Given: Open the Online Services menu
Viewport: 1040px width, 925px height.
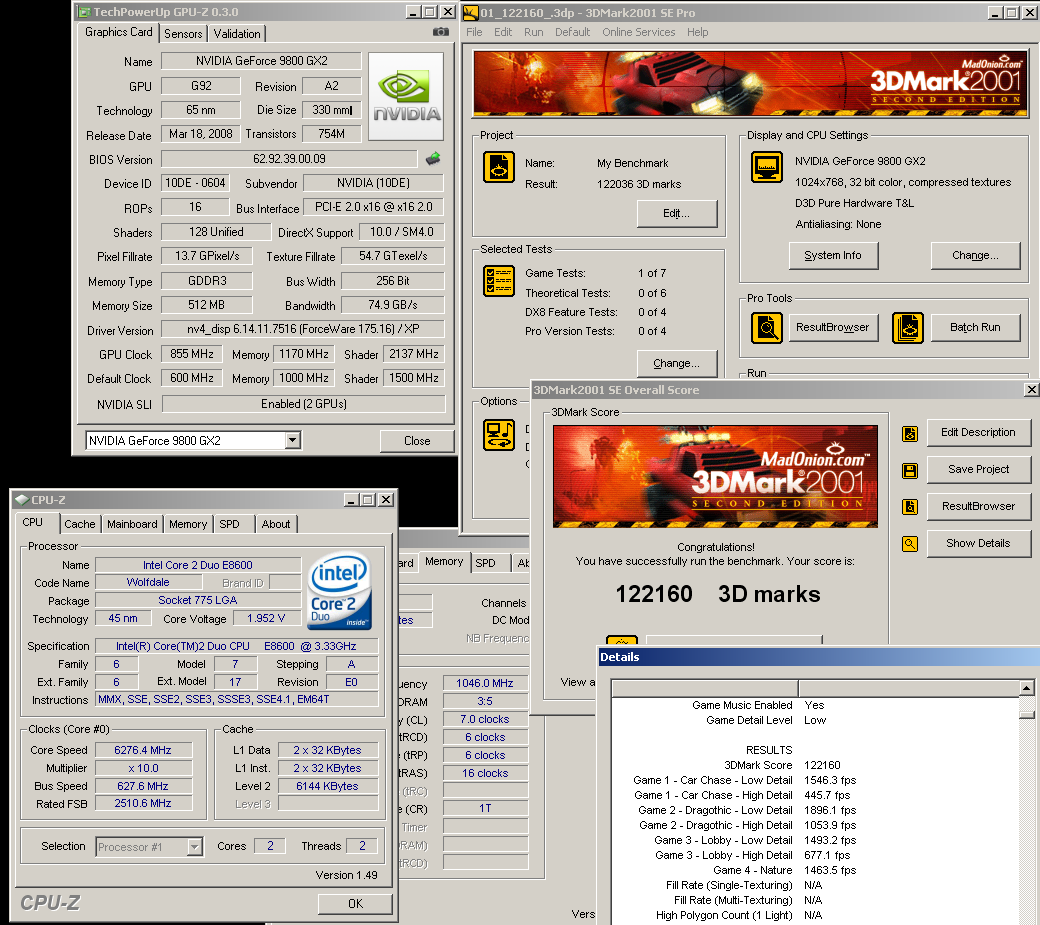Looking at the screenshot, I should point(639,32).
